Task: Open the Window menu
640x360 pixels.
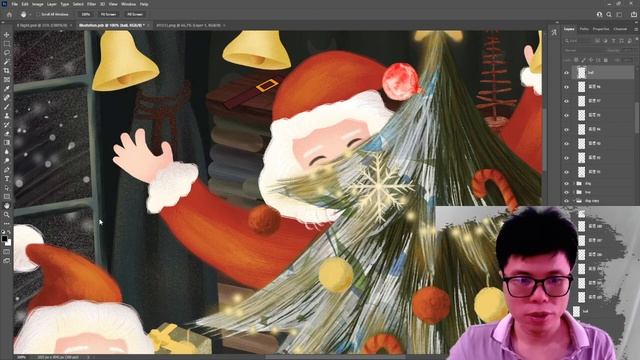Action: point(129,4)
